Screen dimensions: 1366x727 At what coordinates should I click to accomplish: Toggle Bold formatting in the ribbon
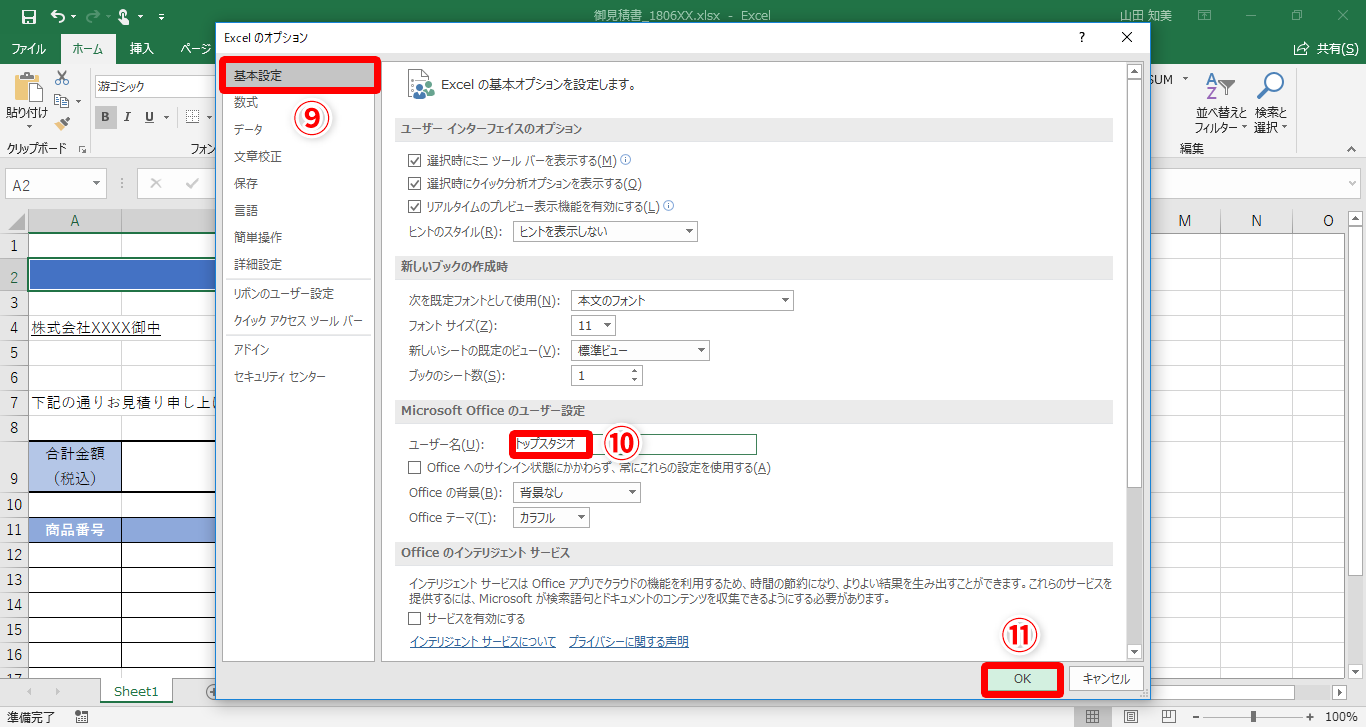pos(106,117)
